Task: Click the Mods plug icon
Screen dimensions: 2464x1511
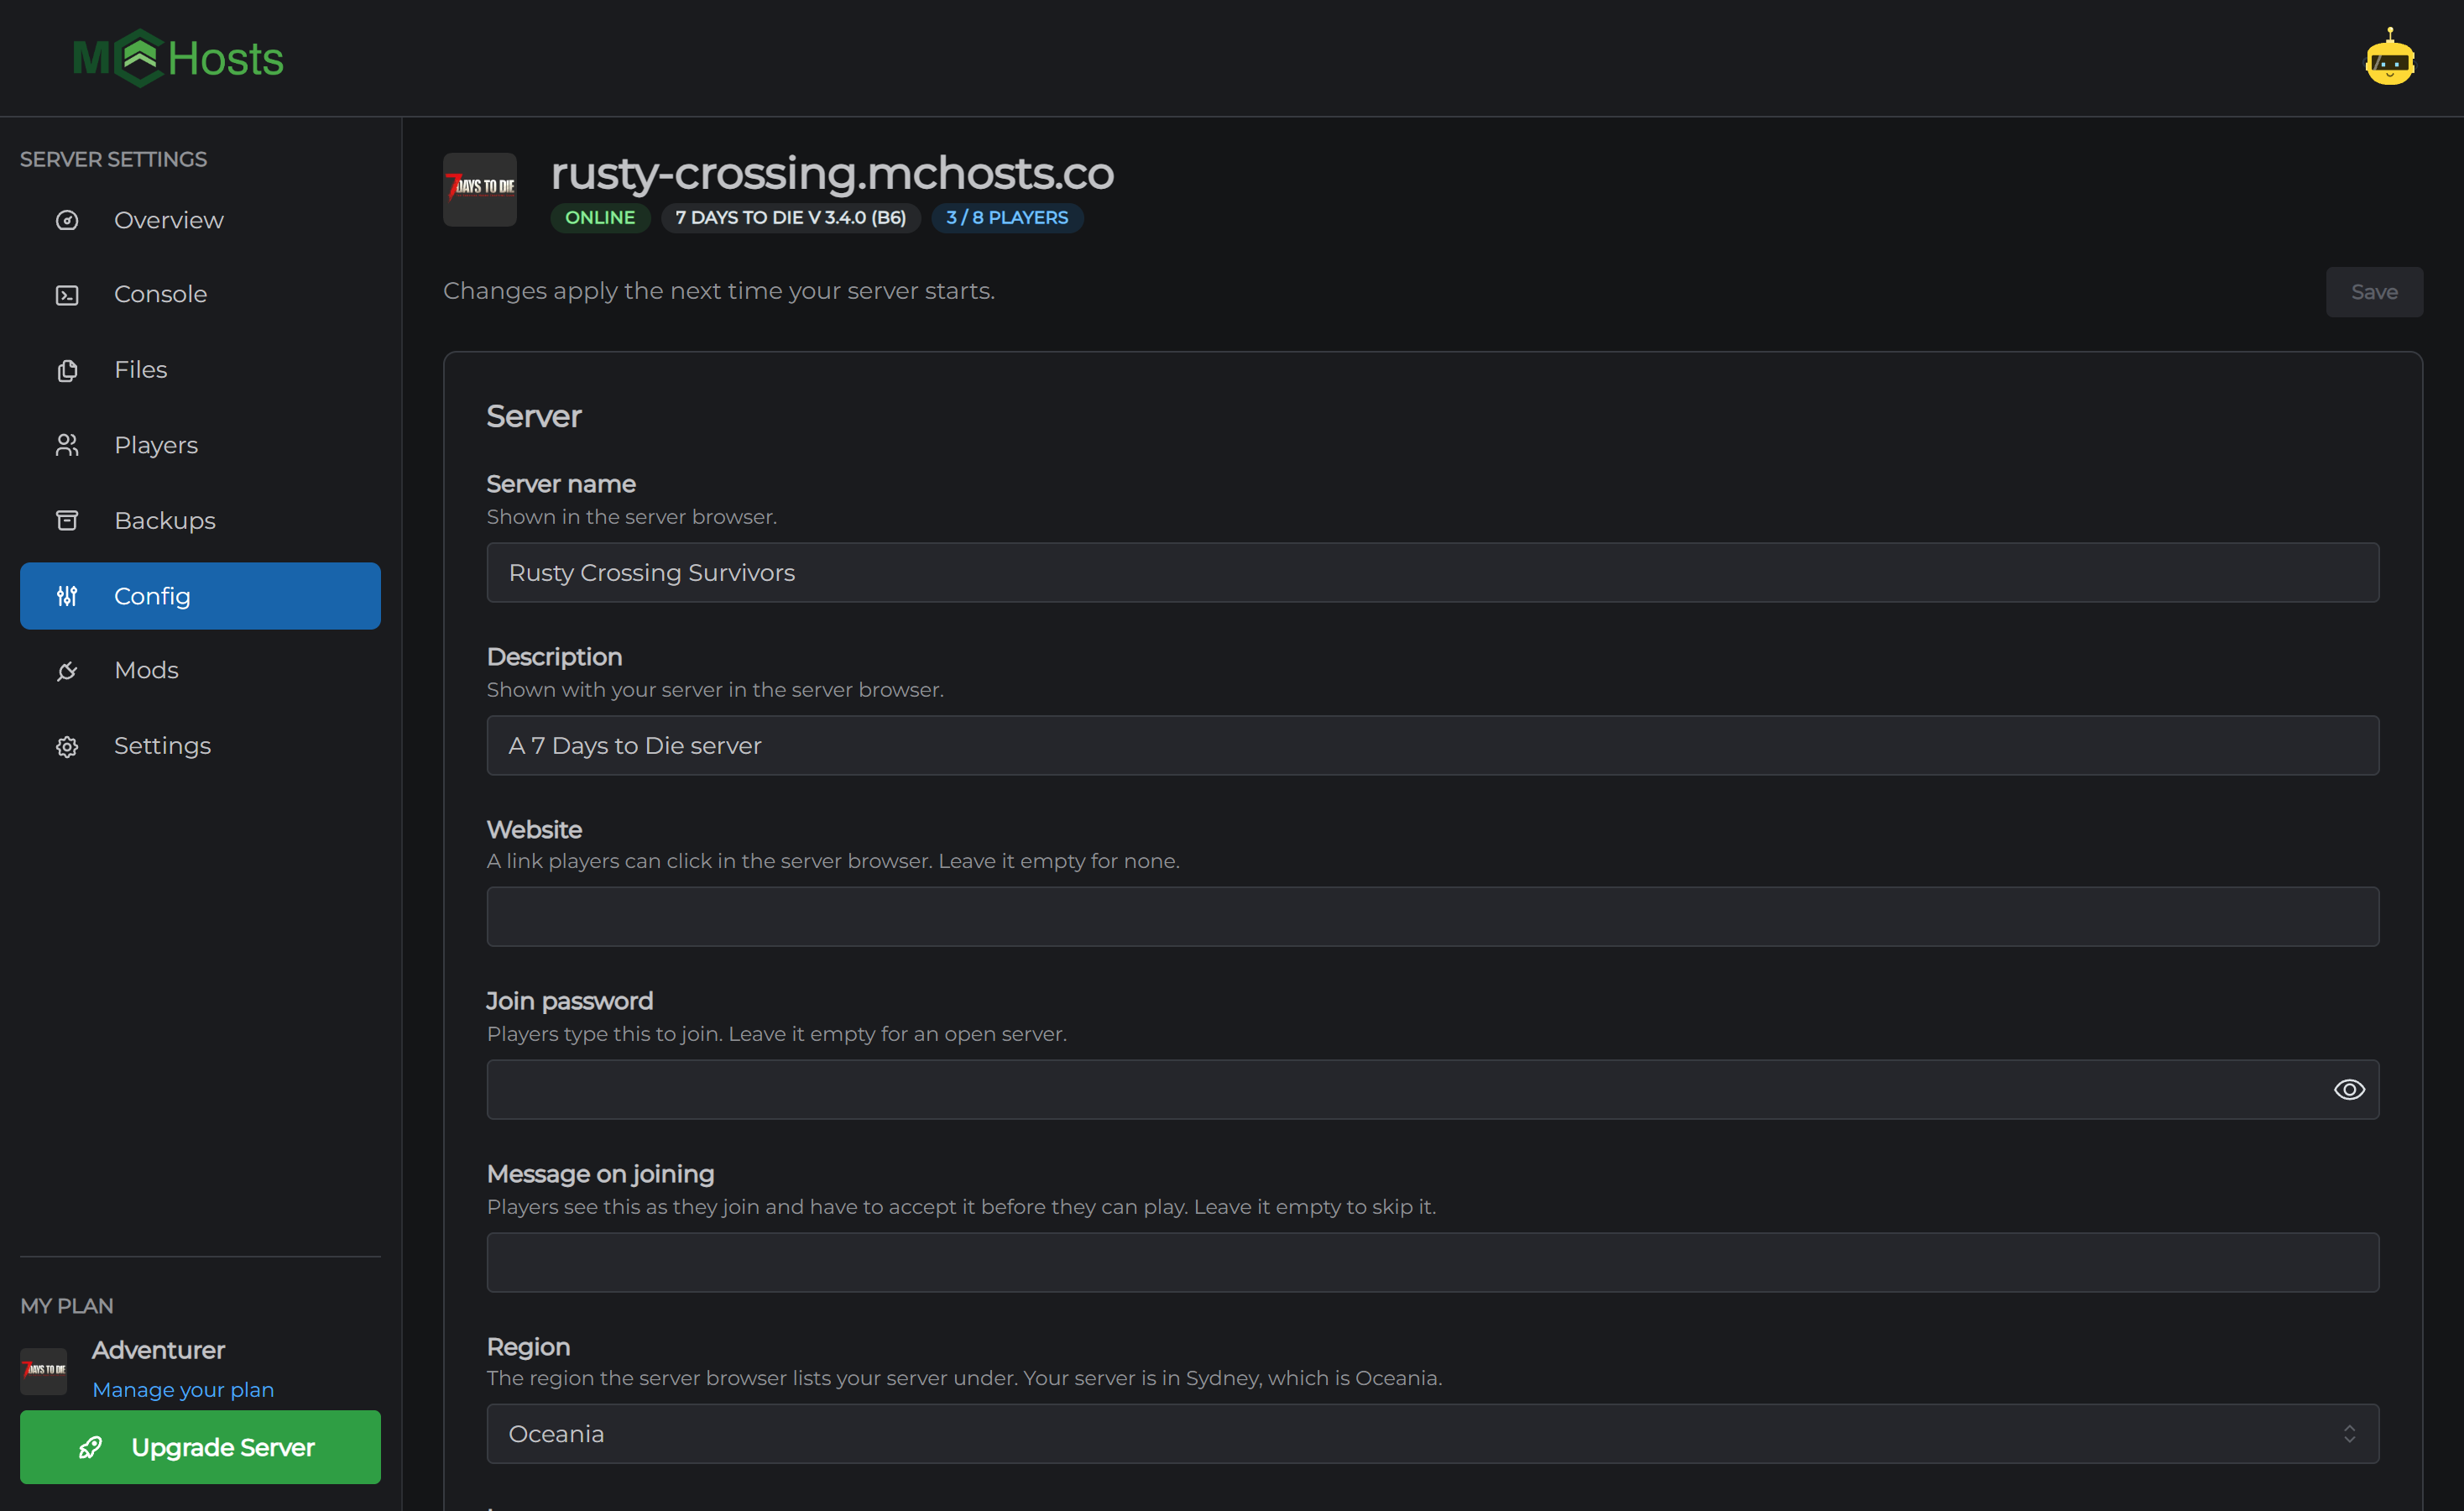Action: pyautogui.click(x=67, y=671)
